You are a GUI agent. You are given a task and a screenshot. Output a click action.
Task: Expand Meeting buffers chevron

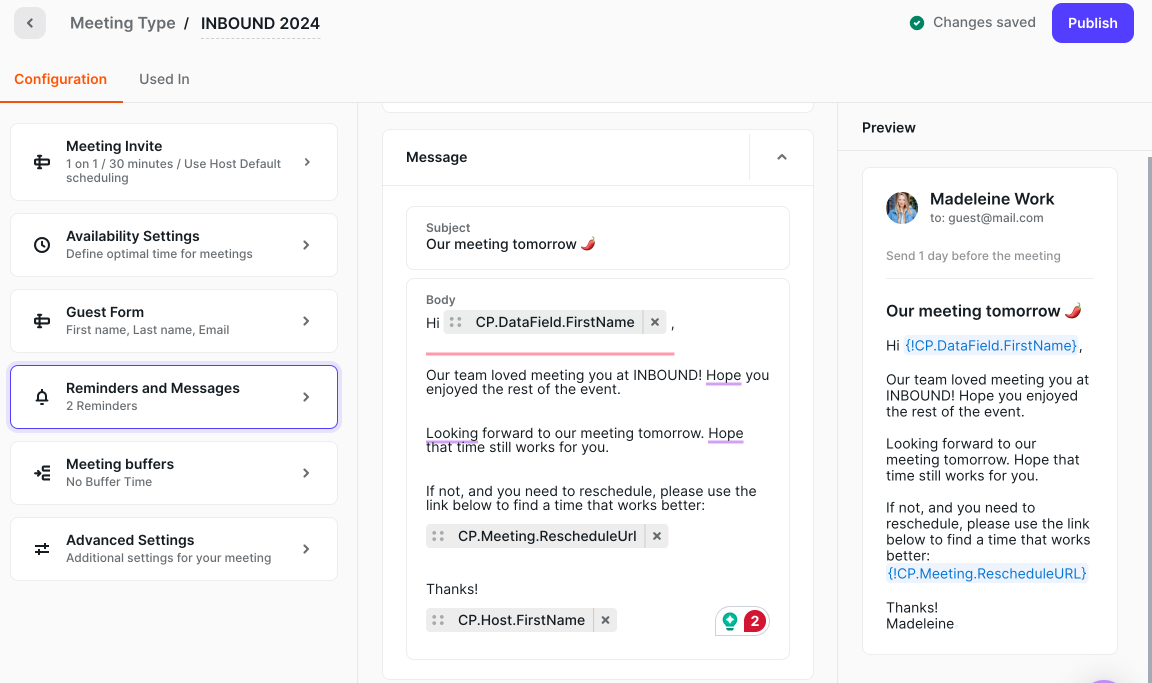pos(306,473)
